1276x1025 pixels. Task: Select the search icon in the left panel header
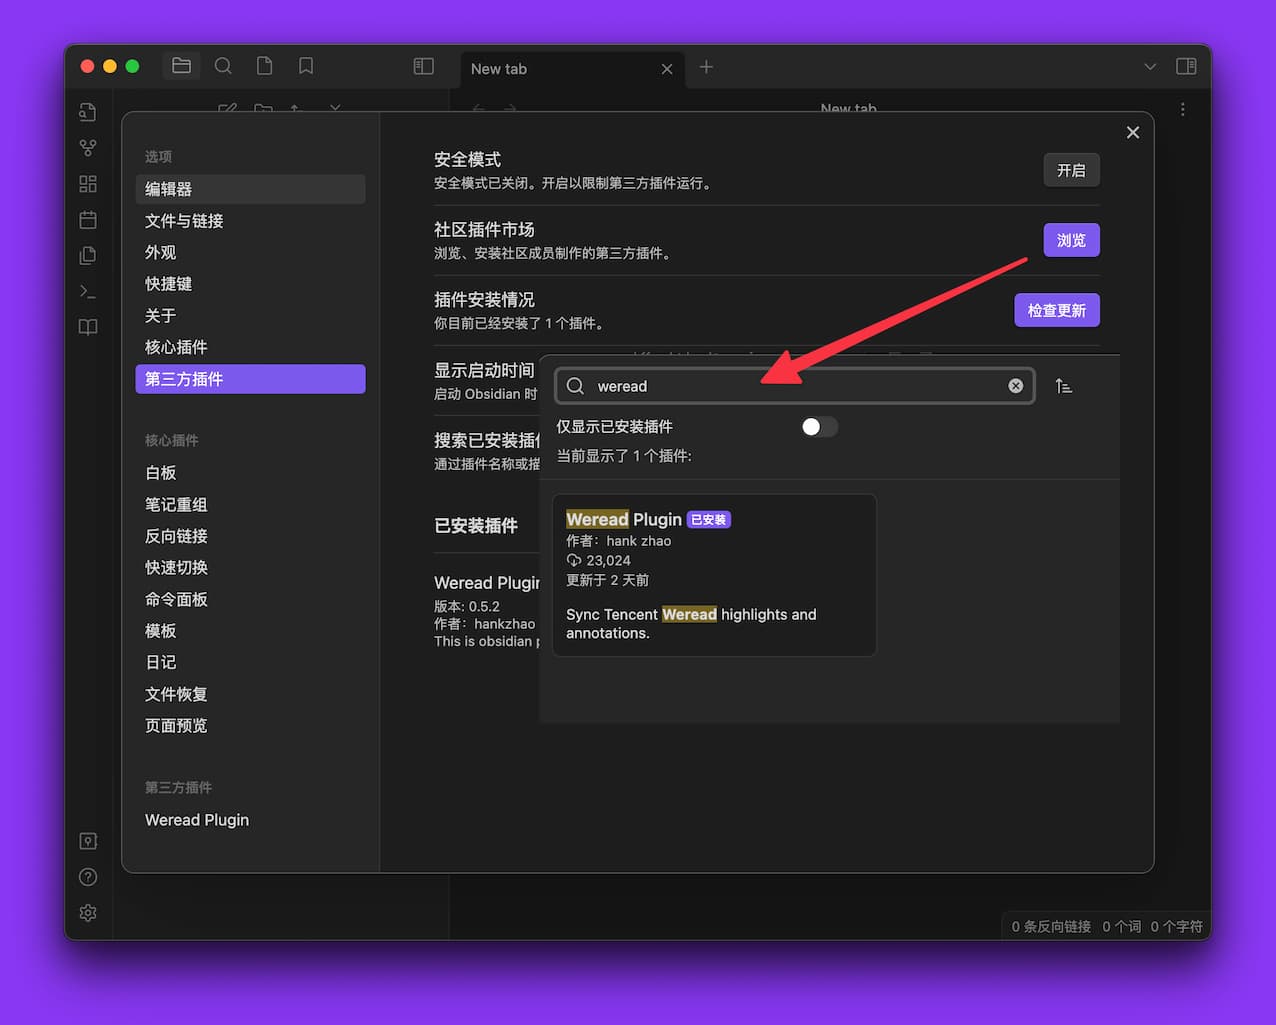coord(223,66)
